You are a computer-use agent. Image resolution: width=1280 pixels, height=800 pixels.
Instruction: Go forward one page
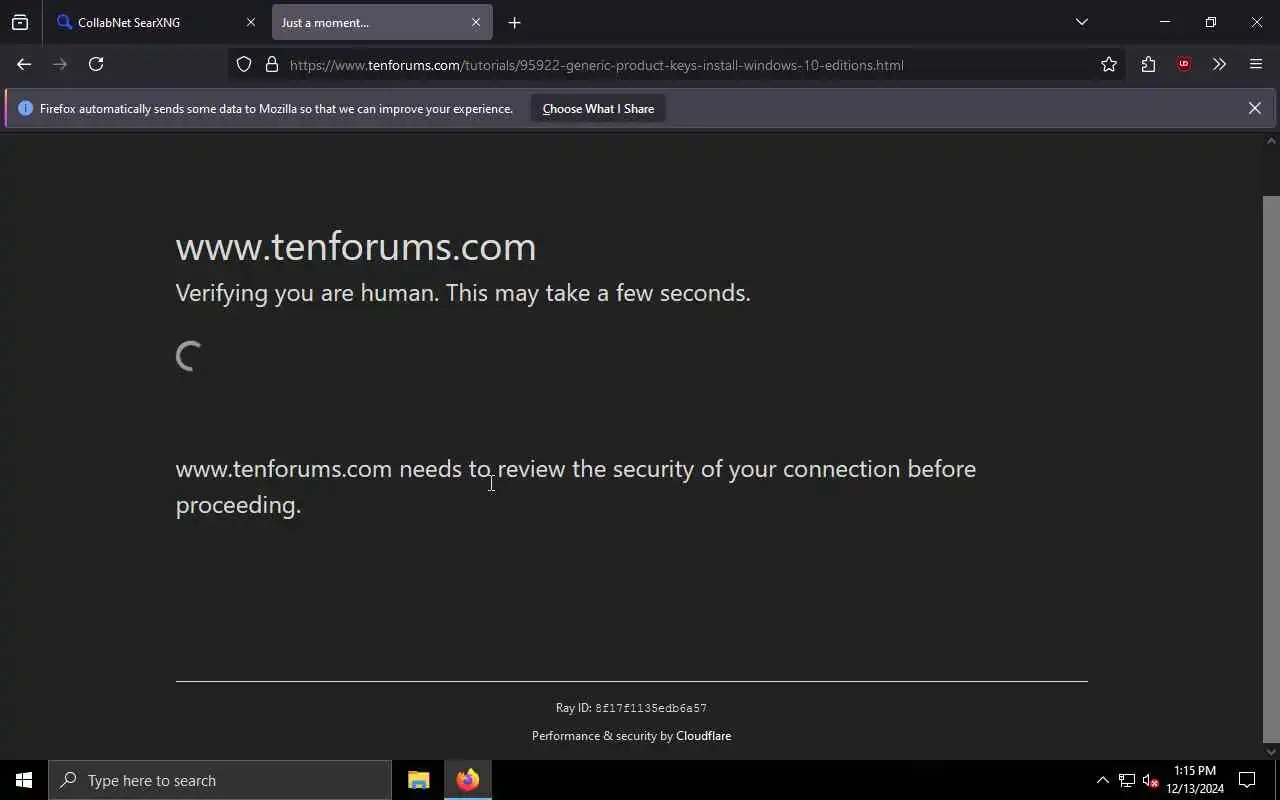point(60,64)
